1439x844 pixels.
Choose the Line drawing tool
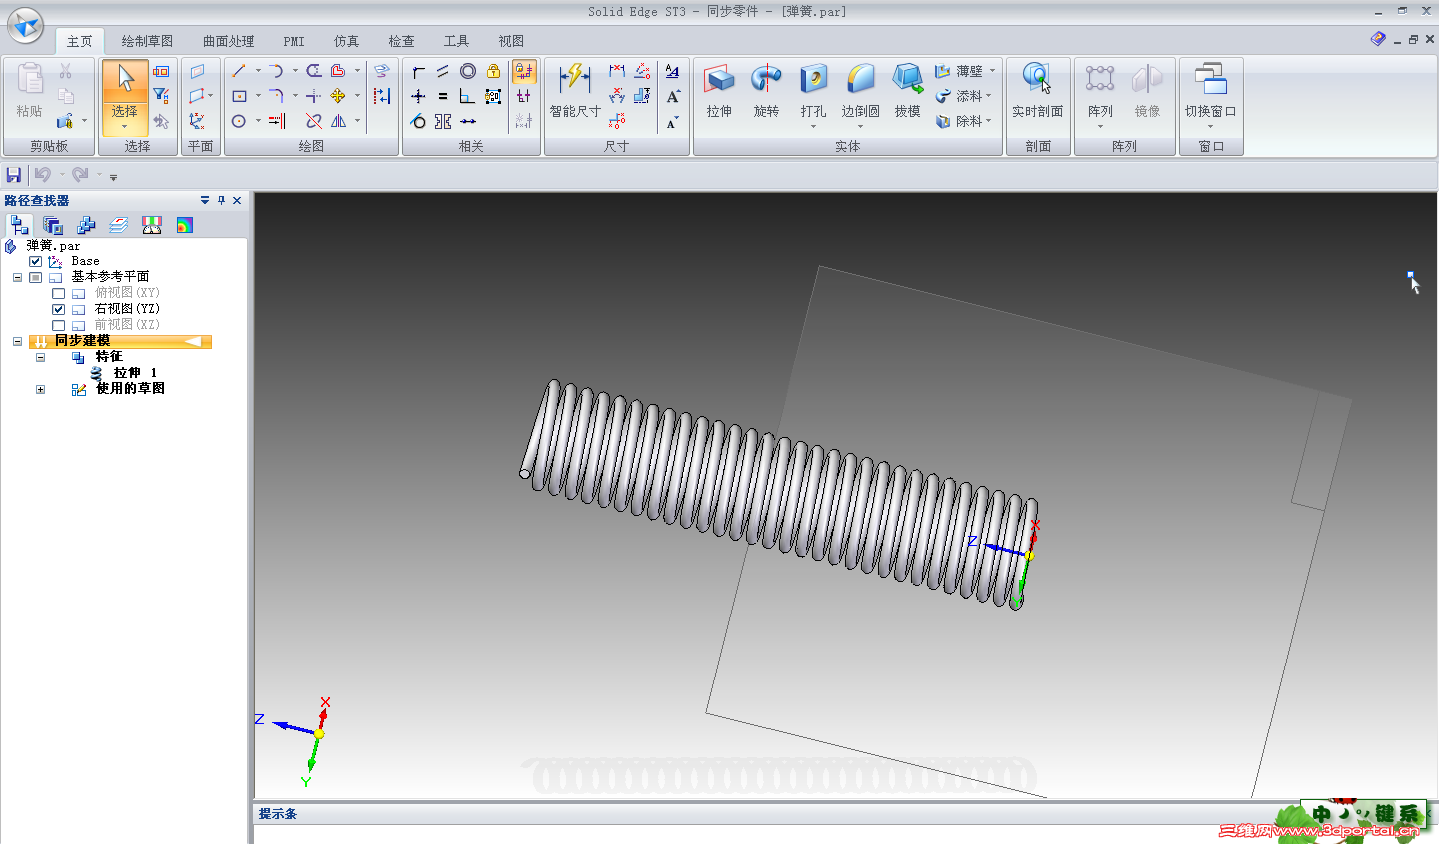click(239, 71)
